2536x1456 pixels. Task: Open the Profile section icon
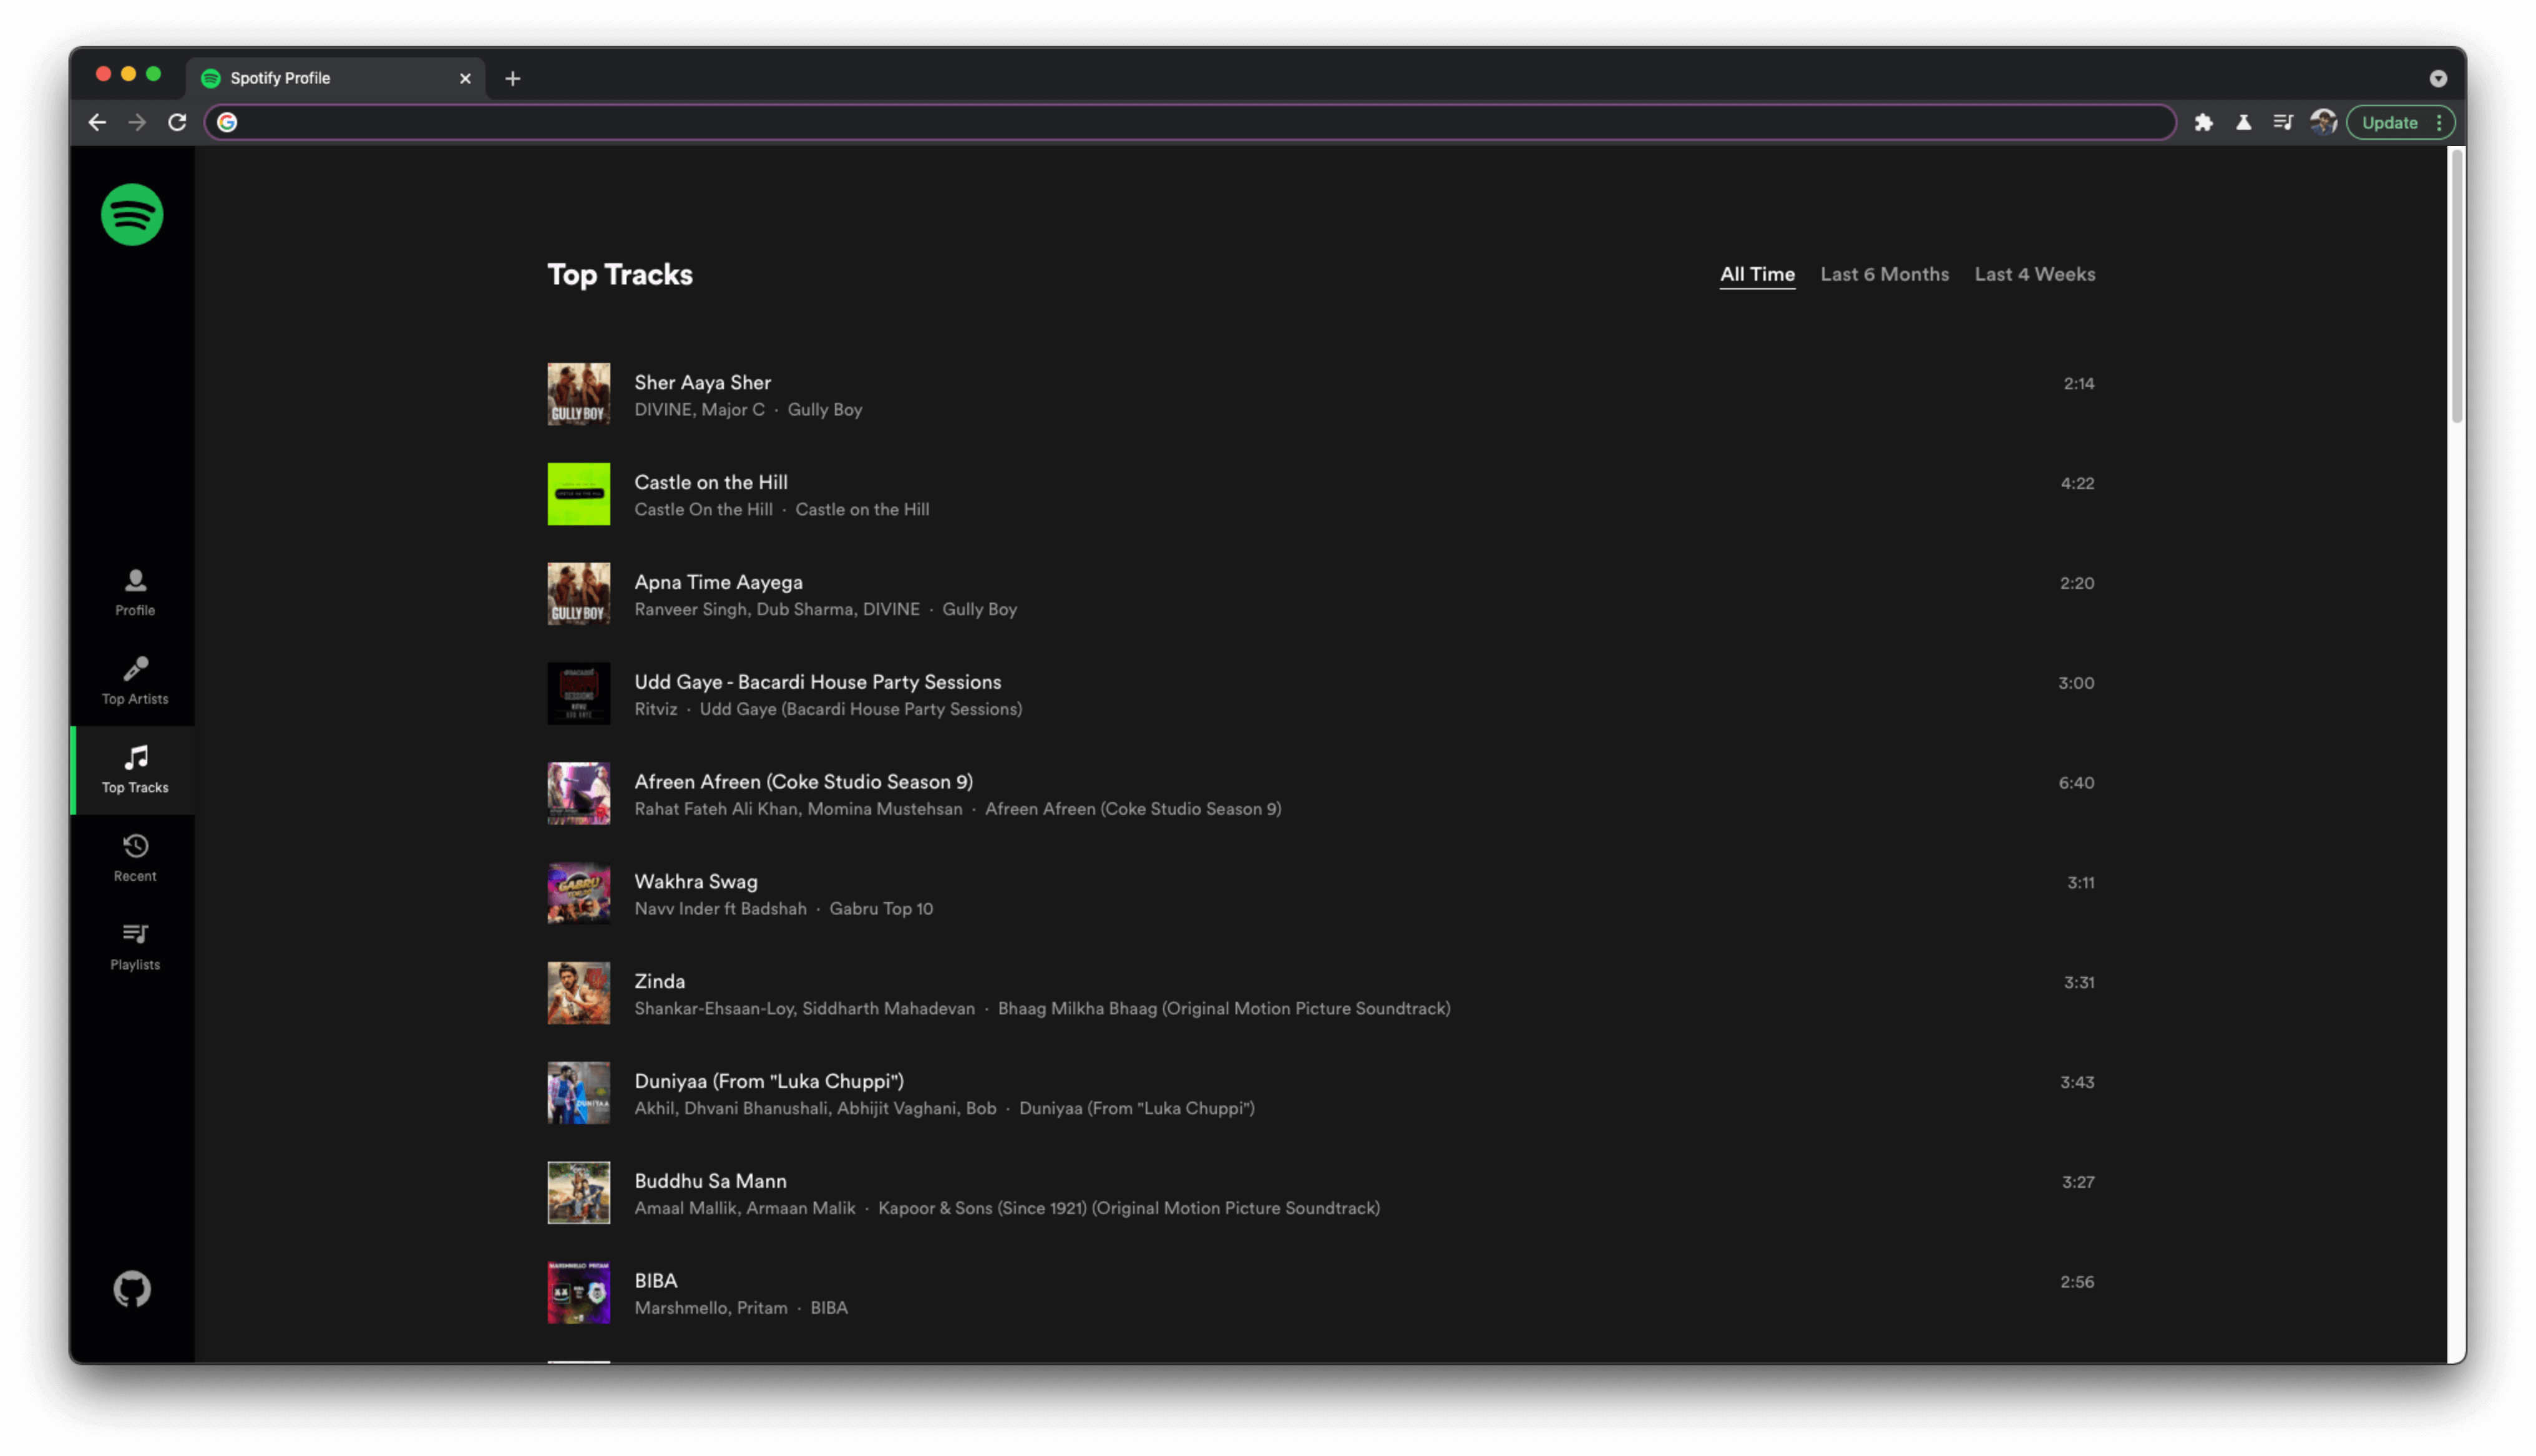coord(135,581)
